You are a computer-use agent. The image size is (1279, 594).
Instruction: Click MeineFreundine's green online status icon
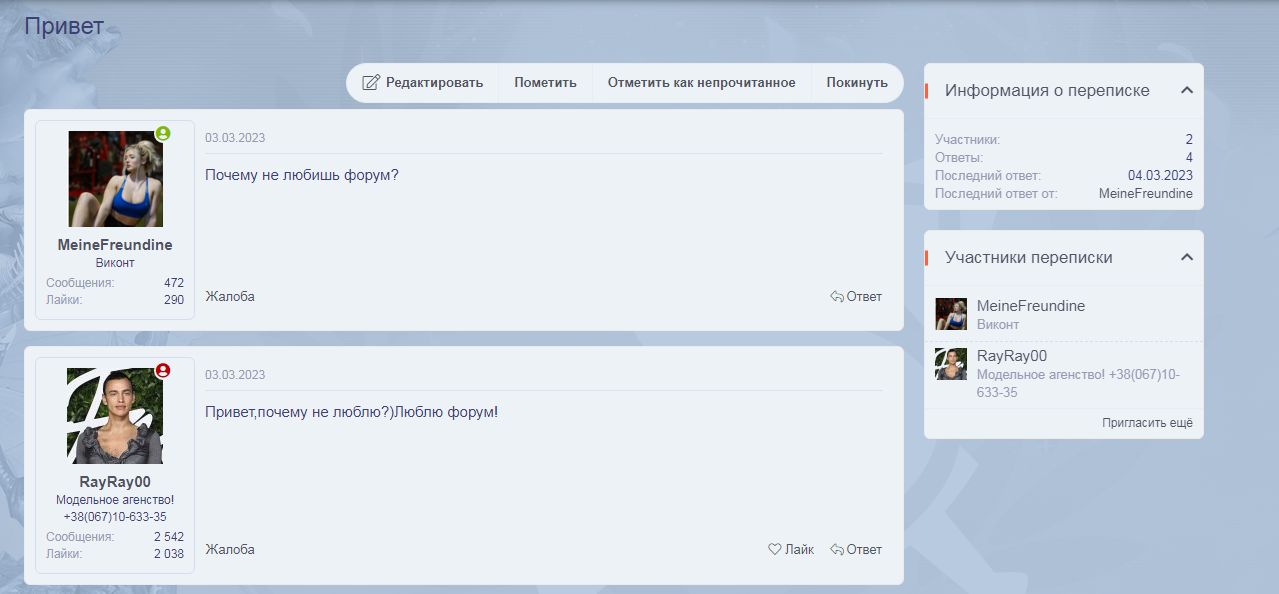point(163,133)
